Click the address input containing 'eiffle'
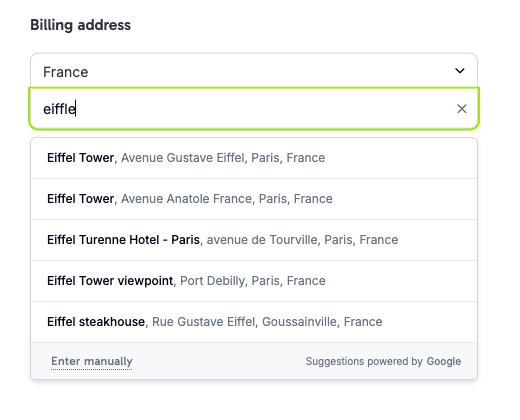 point(254,109)
